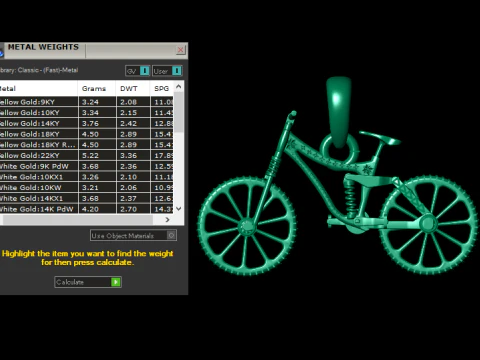Select the White Gold:10KX1 row
Viewport: 480px width, 360px height.
[87, 177]
